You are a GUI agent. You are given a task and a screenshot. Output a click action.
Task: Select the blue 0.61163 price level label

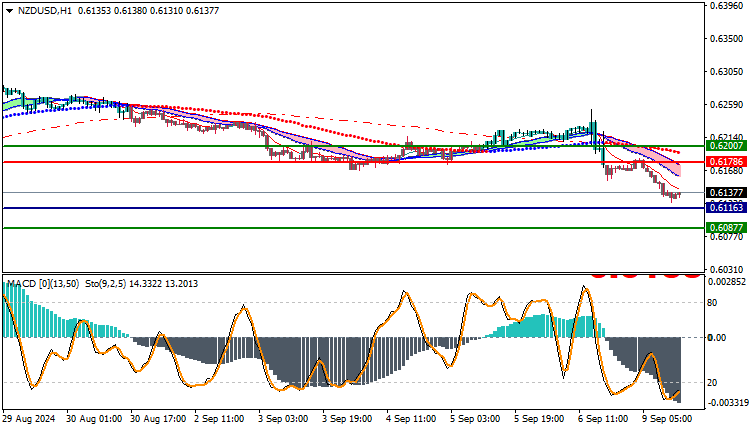727,208
